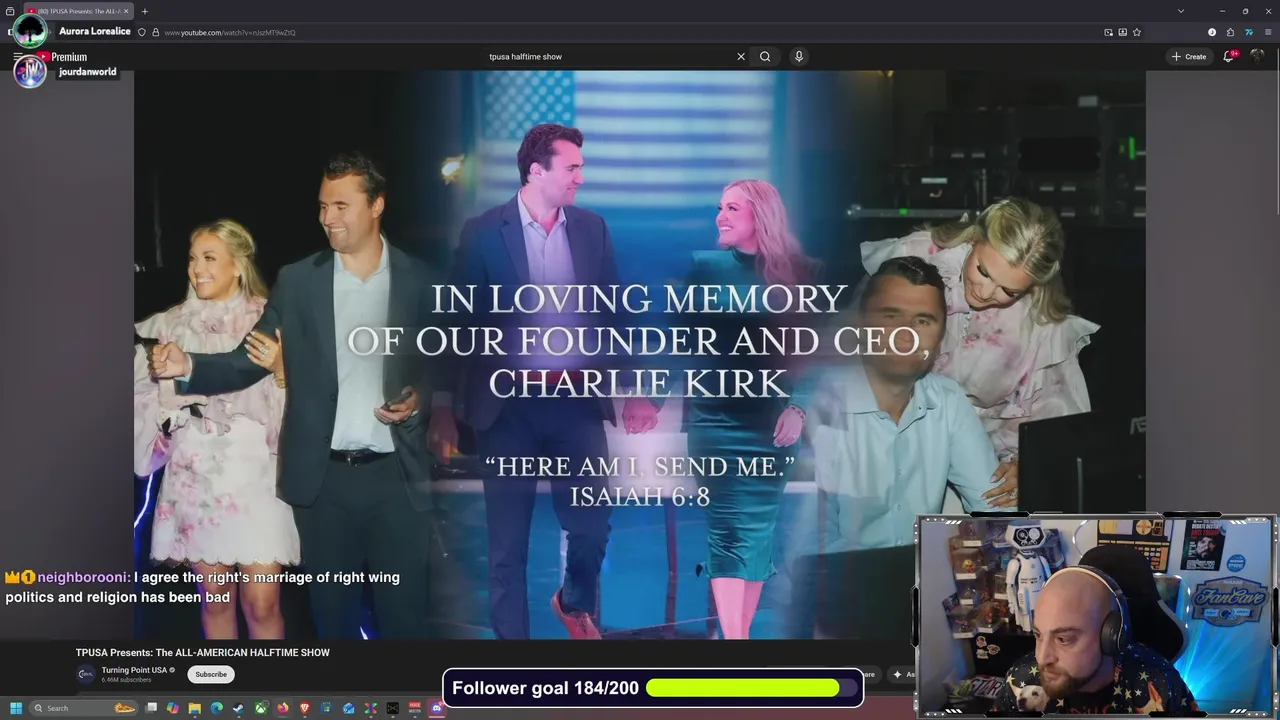
Task: Click the jourdanworld name label
Action: coord(87,72)
